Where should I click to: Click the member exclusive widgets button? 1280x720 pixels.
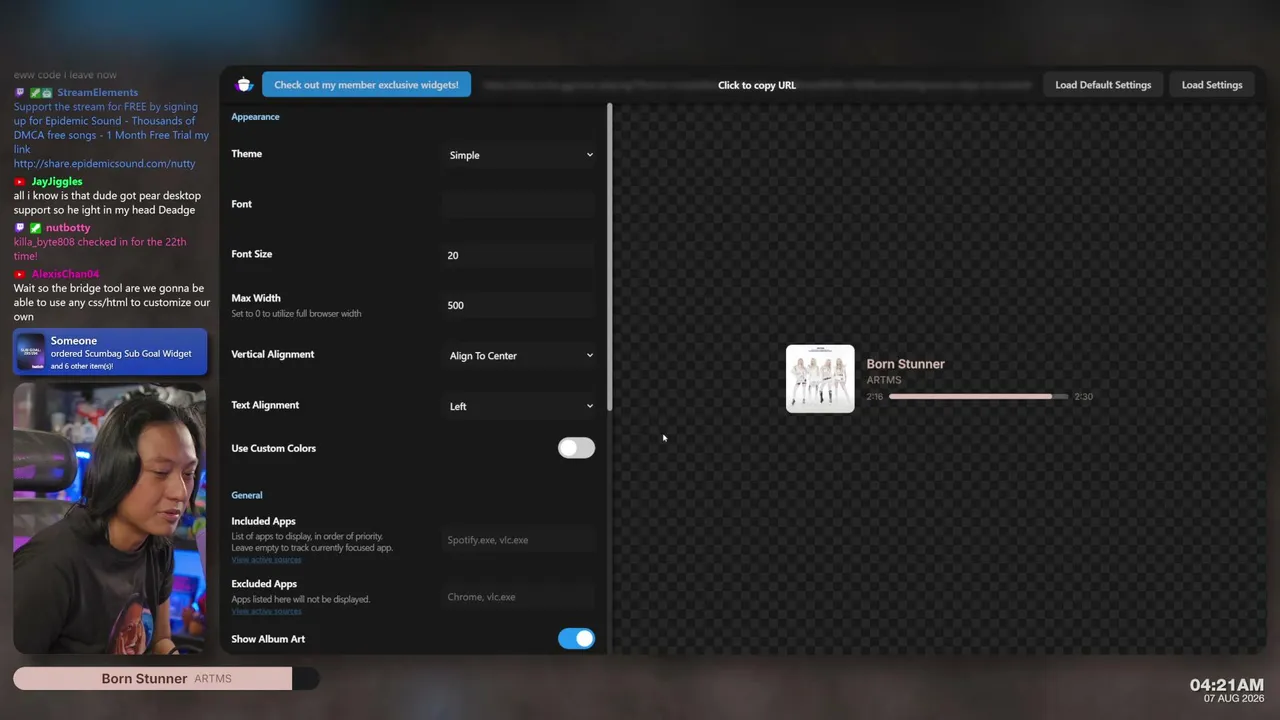[366, 85]
